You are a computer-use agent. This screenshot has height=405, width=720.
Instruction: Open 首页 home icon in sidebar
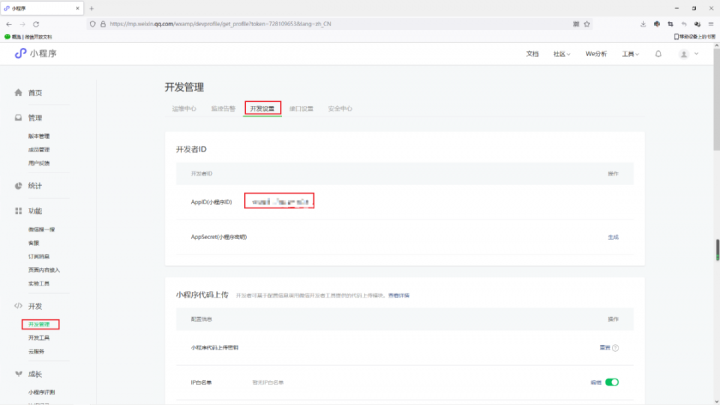[18, 93]
